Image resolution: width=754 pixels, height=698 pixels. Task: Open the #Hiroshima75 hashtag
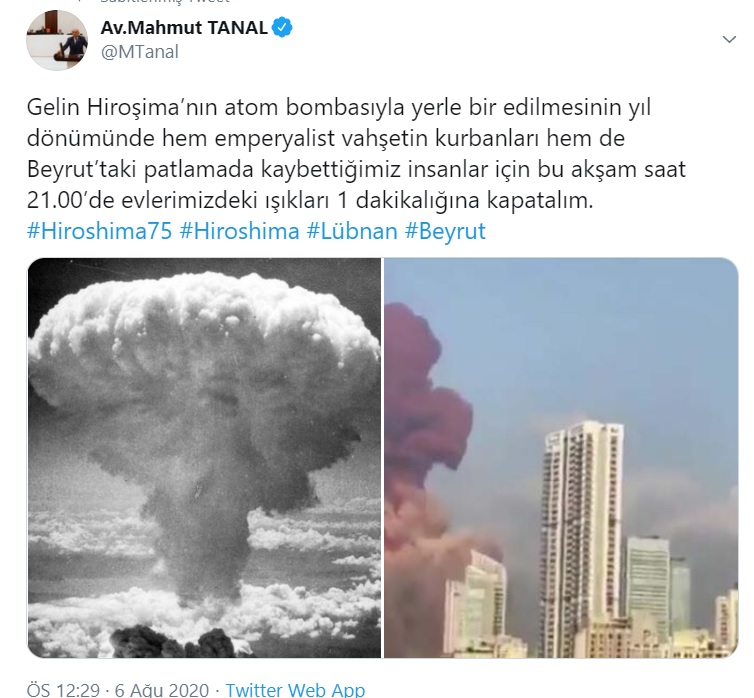[99, 231]
